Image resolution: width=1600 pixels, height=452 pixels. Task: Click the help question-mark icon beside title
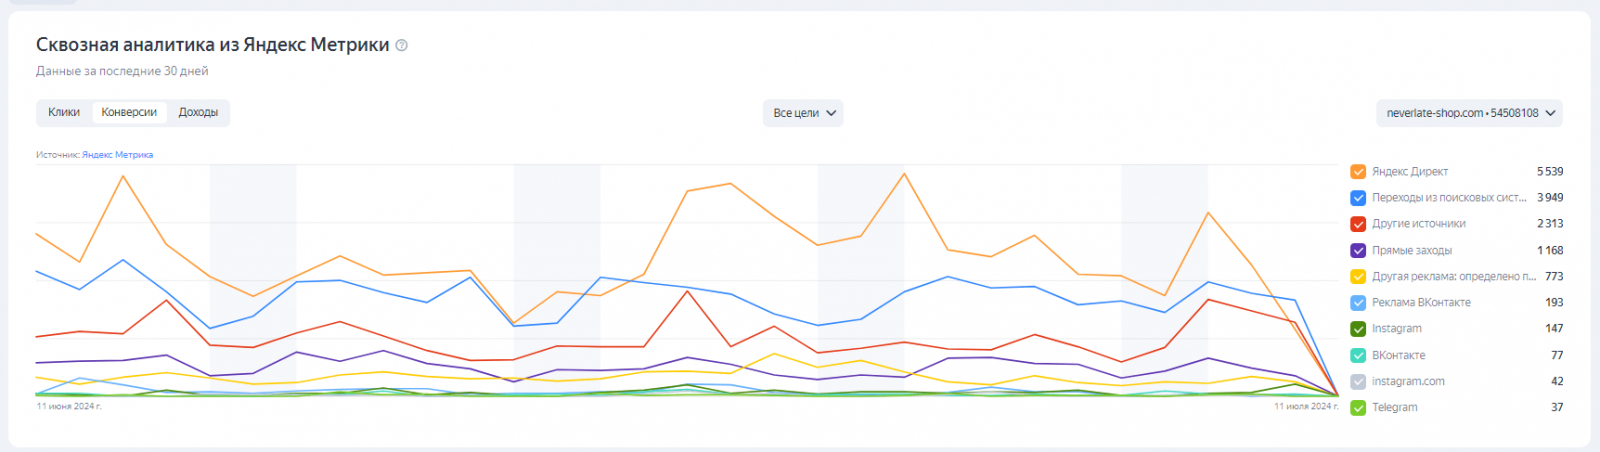402,45
